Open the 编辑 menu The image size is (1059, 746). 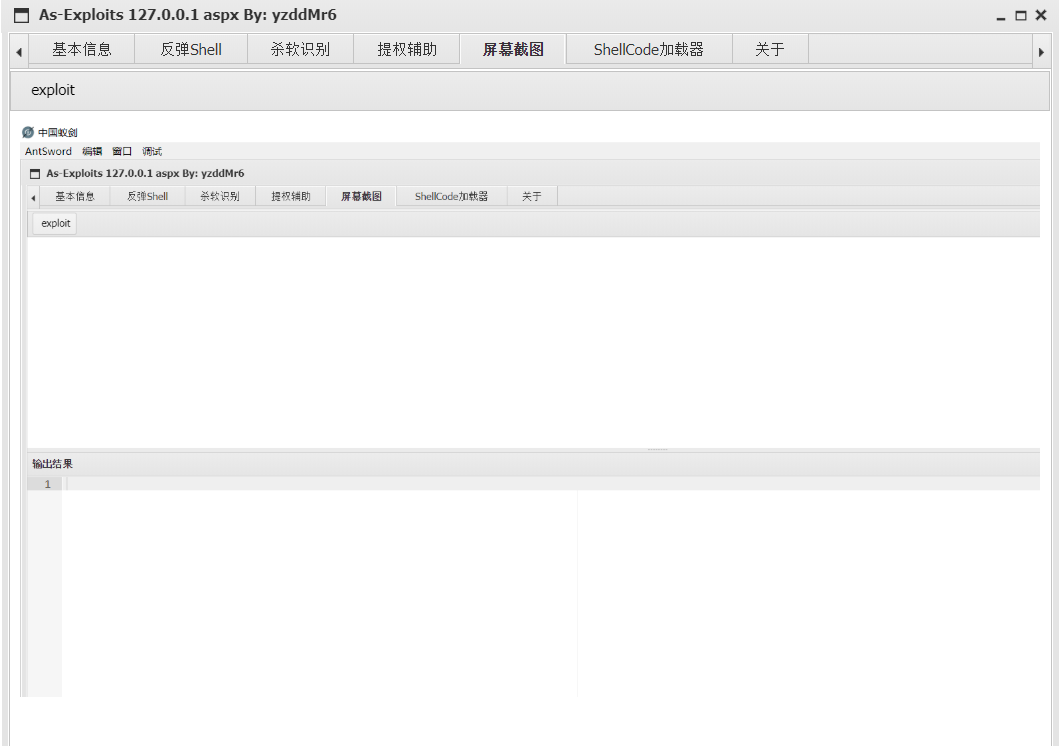pyautogui.click(x=92, y=151)
